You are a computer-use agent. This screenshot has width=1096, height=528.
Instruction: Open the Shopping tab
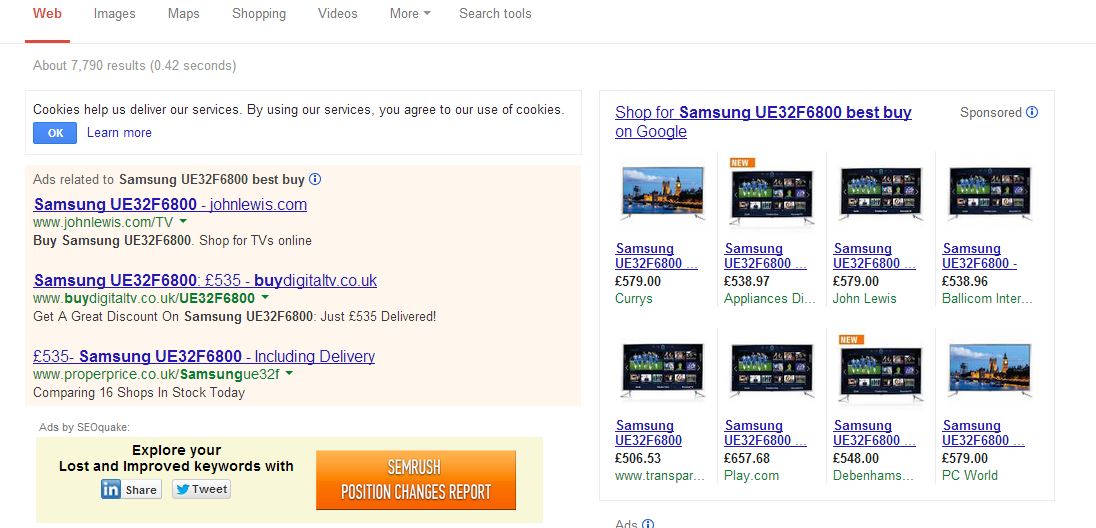(259, 13)
